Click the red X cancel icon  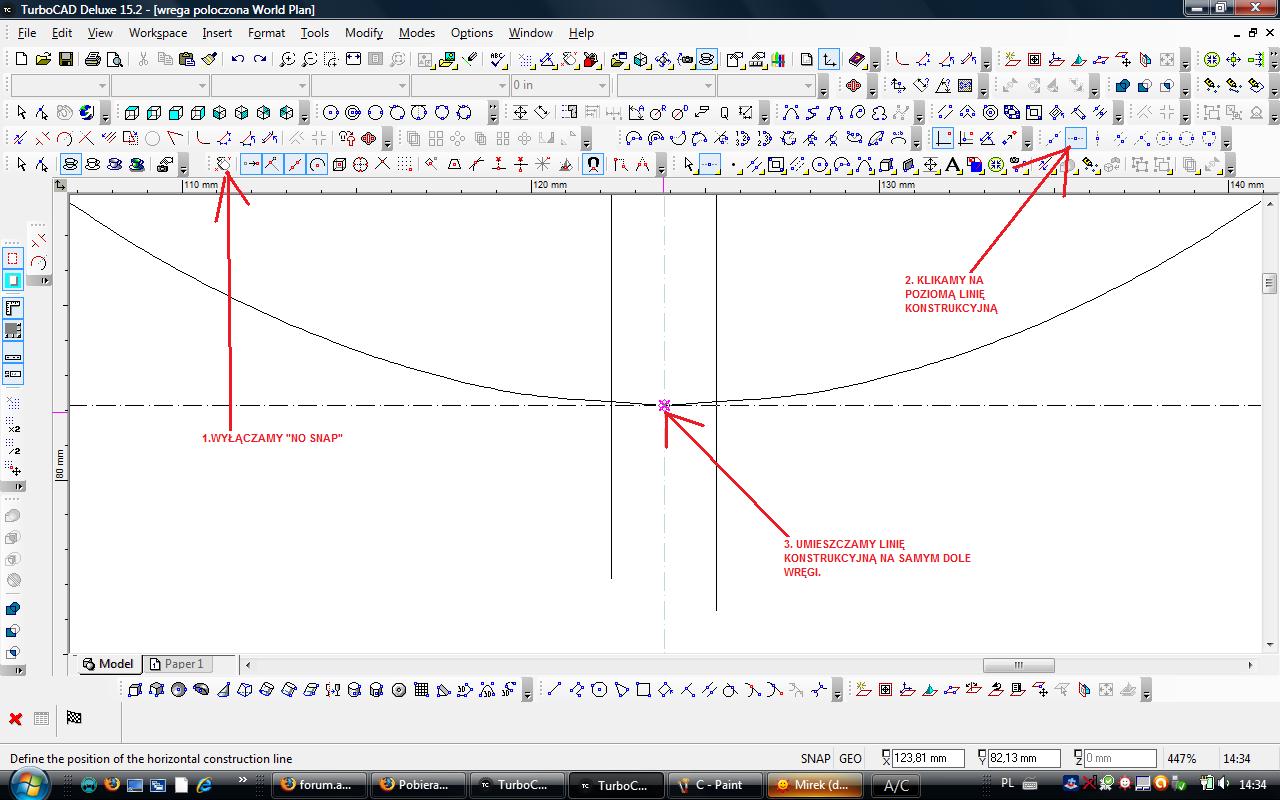pyautogui.click(x=16, y=719)
